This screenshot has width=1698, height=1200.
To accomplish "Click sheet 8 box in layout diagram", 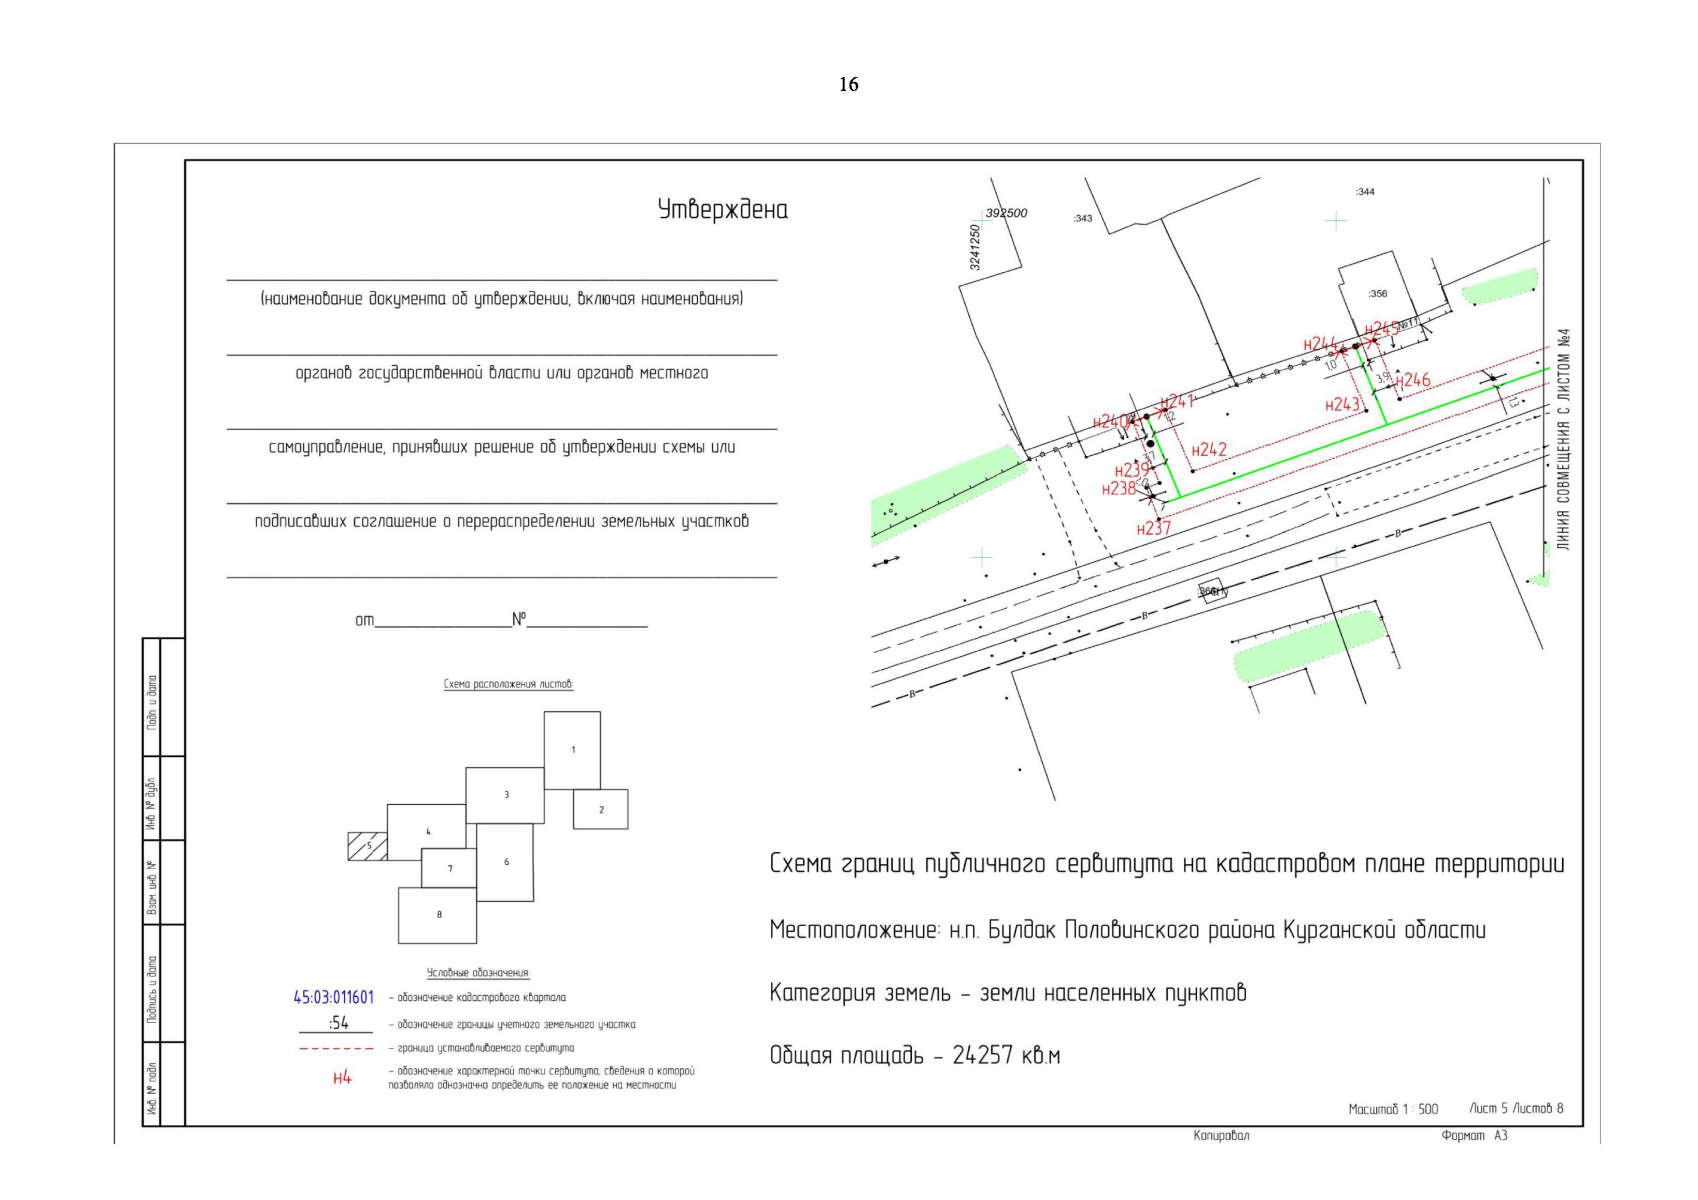I will 437,915.
